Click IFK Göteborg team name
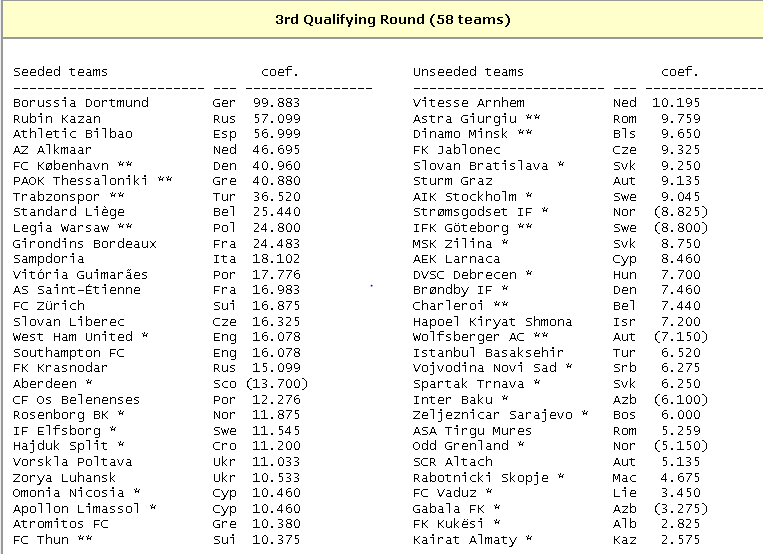The image size is (763, 554). [460, 228]
